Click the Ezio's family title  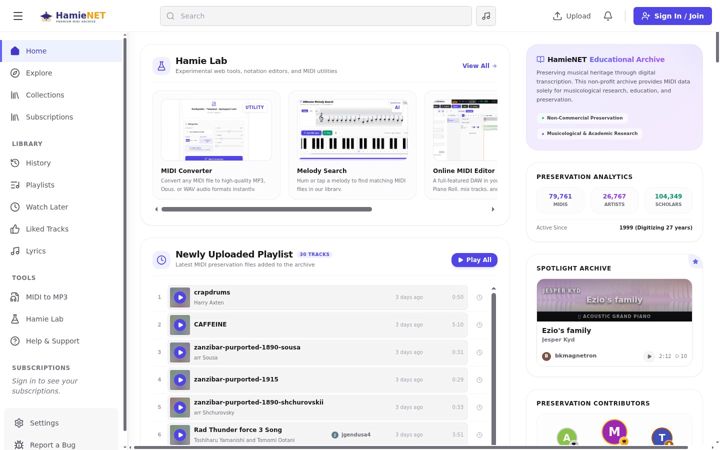click(x=566, y=331)
